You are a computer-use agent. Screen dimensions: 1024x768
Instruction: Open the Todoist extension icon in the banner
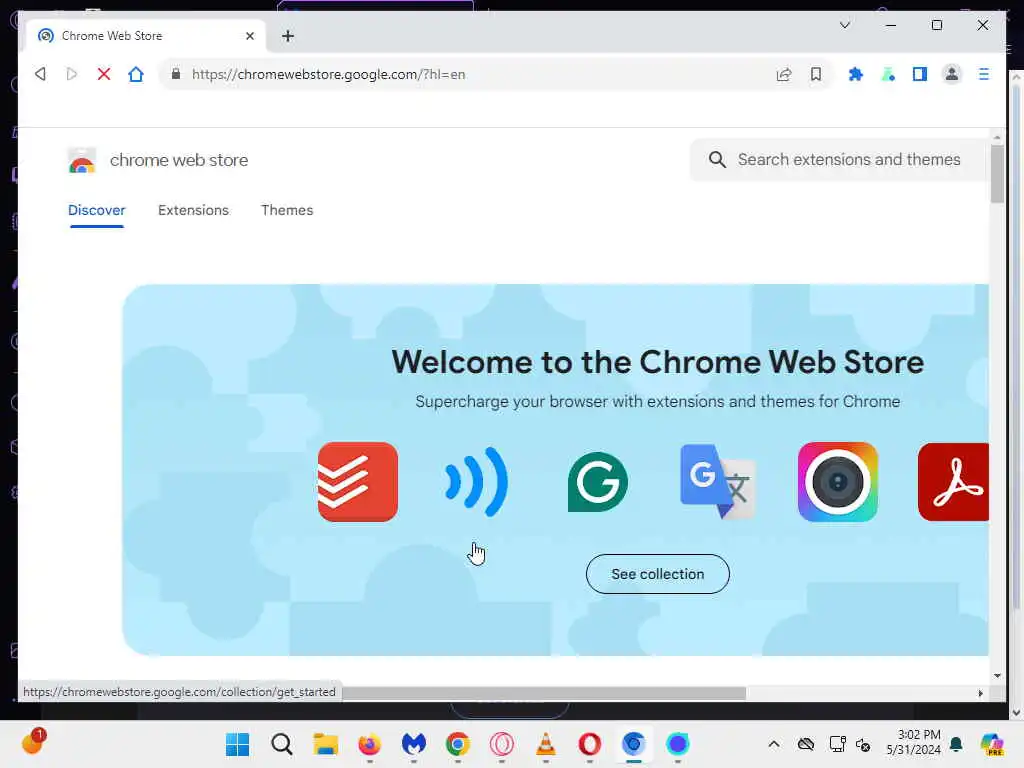coord(358,482)
